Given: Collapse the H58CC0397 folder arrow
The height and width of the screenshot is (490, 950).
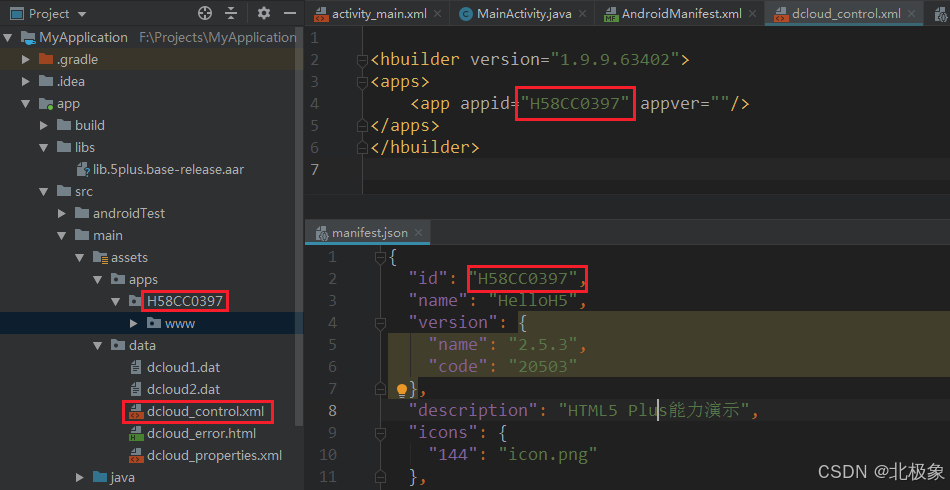Looking at the screenshot, I should click(116, 301).
